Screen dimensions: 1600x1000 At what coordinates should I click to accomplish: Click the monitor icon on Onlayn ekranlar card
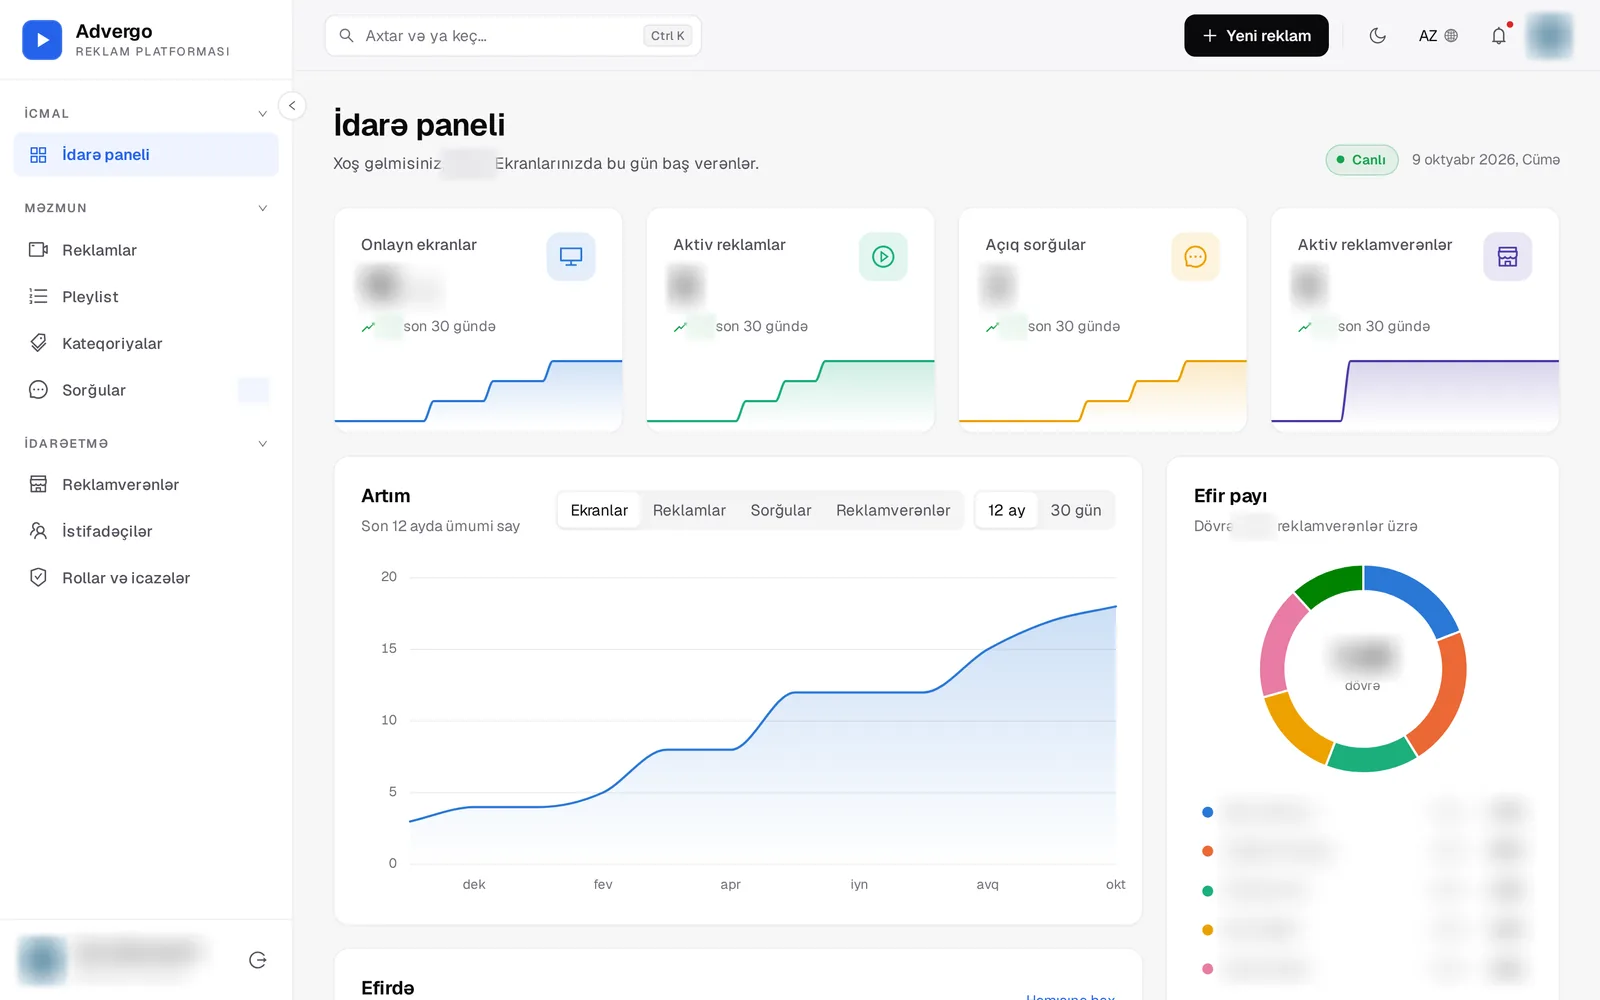coord(571,257)
